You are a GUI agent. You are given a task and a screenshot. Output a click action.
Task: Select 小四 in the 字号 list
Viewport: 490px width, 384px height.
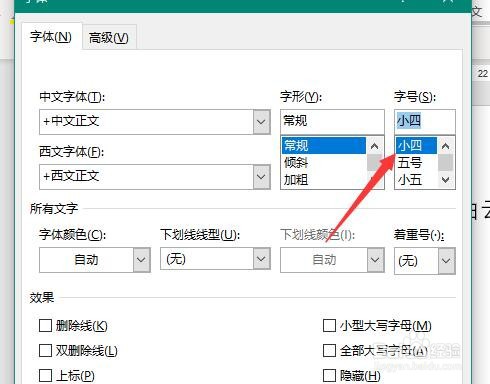[x=417, y=146]
